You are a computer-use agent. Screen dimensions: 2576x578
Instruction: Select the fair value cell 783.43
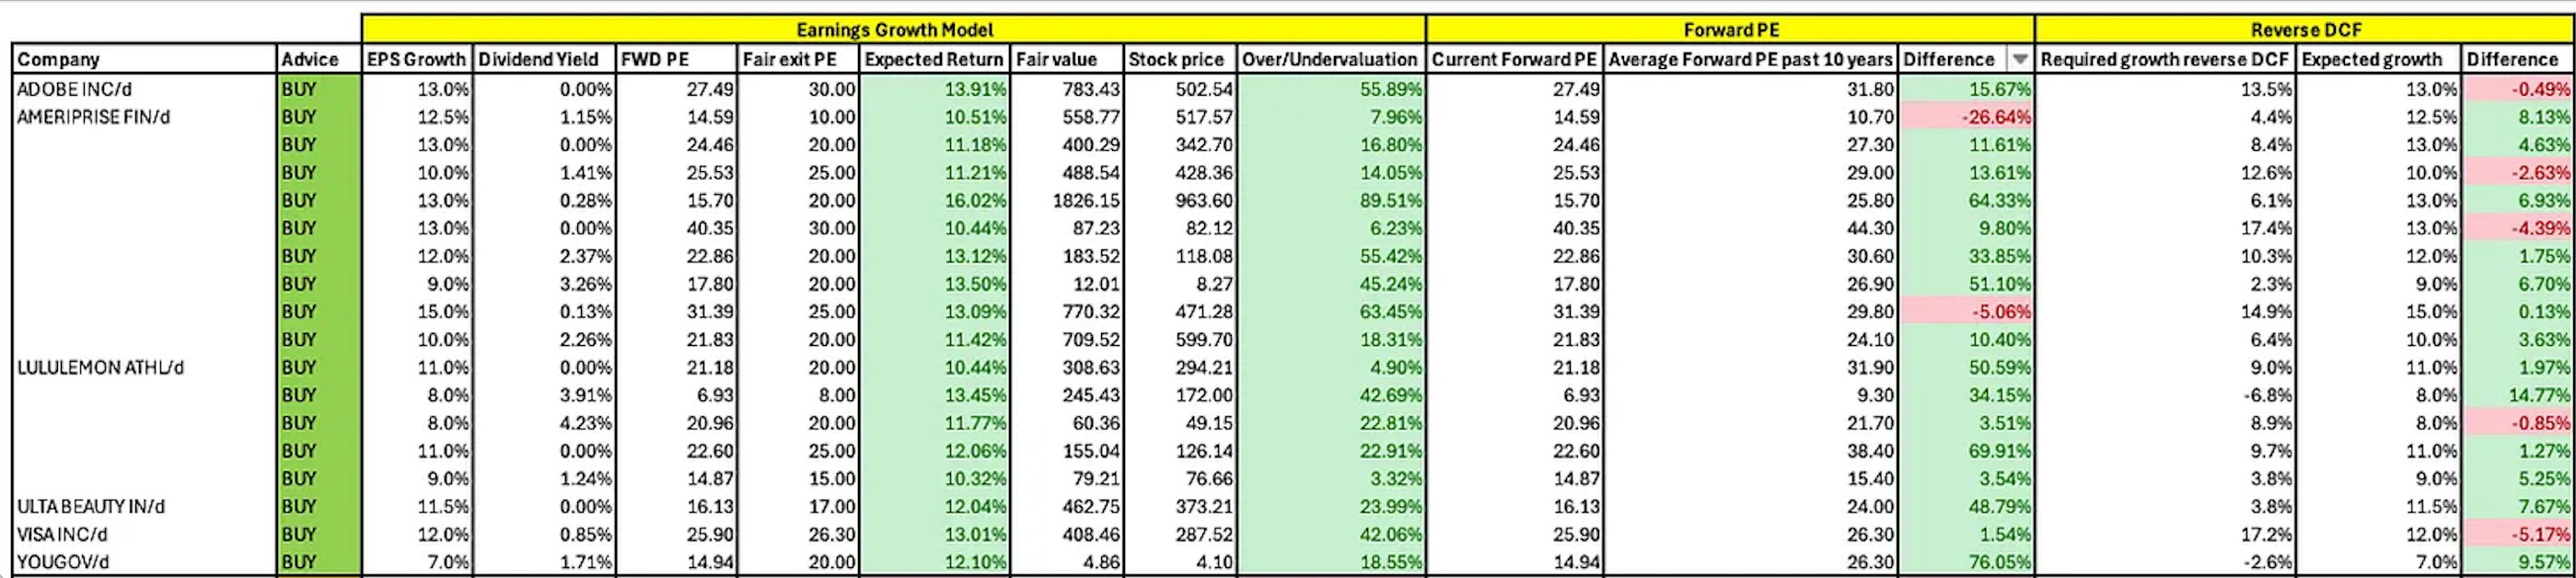[x=1067, y=89]
